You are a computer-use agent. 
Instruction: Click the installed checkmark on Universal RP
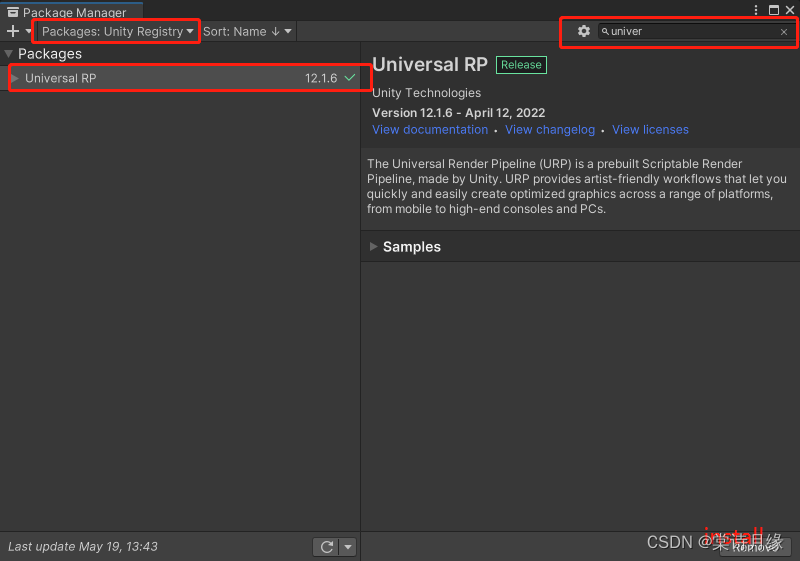pos(349,78)
